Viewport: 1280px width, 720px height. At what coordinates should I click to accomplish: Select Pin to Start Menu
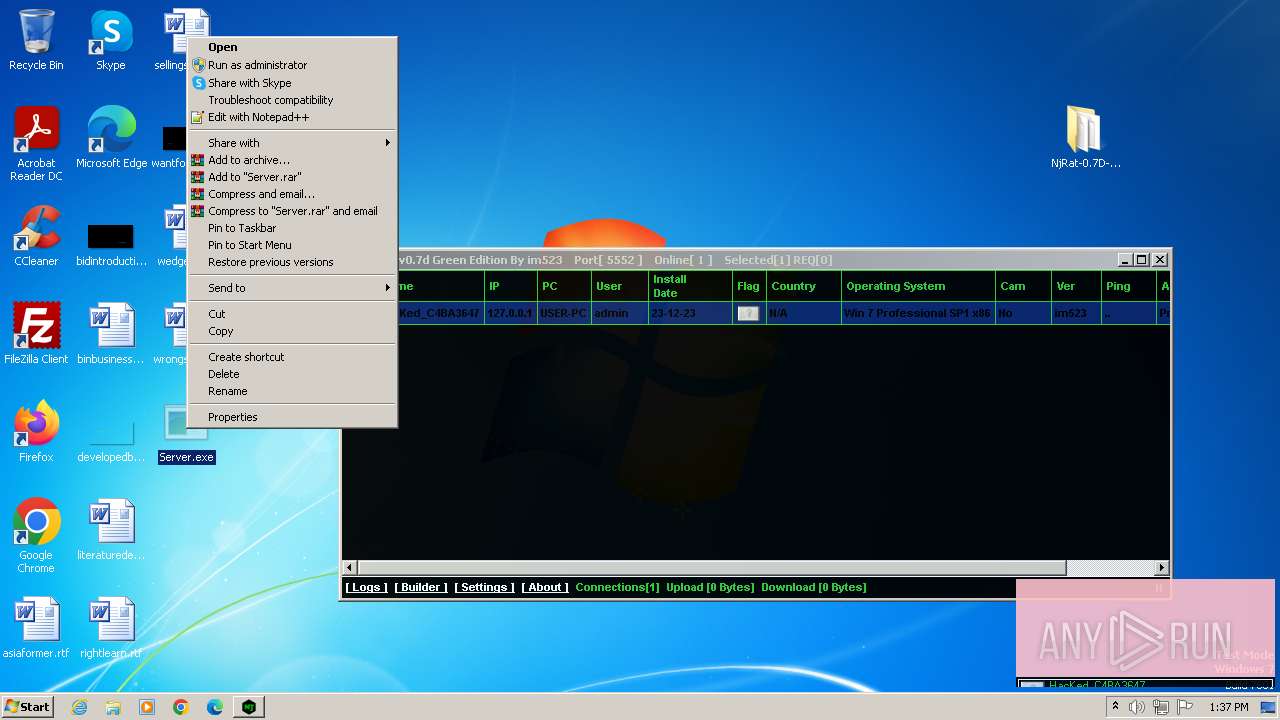click(x=293, y=245)
